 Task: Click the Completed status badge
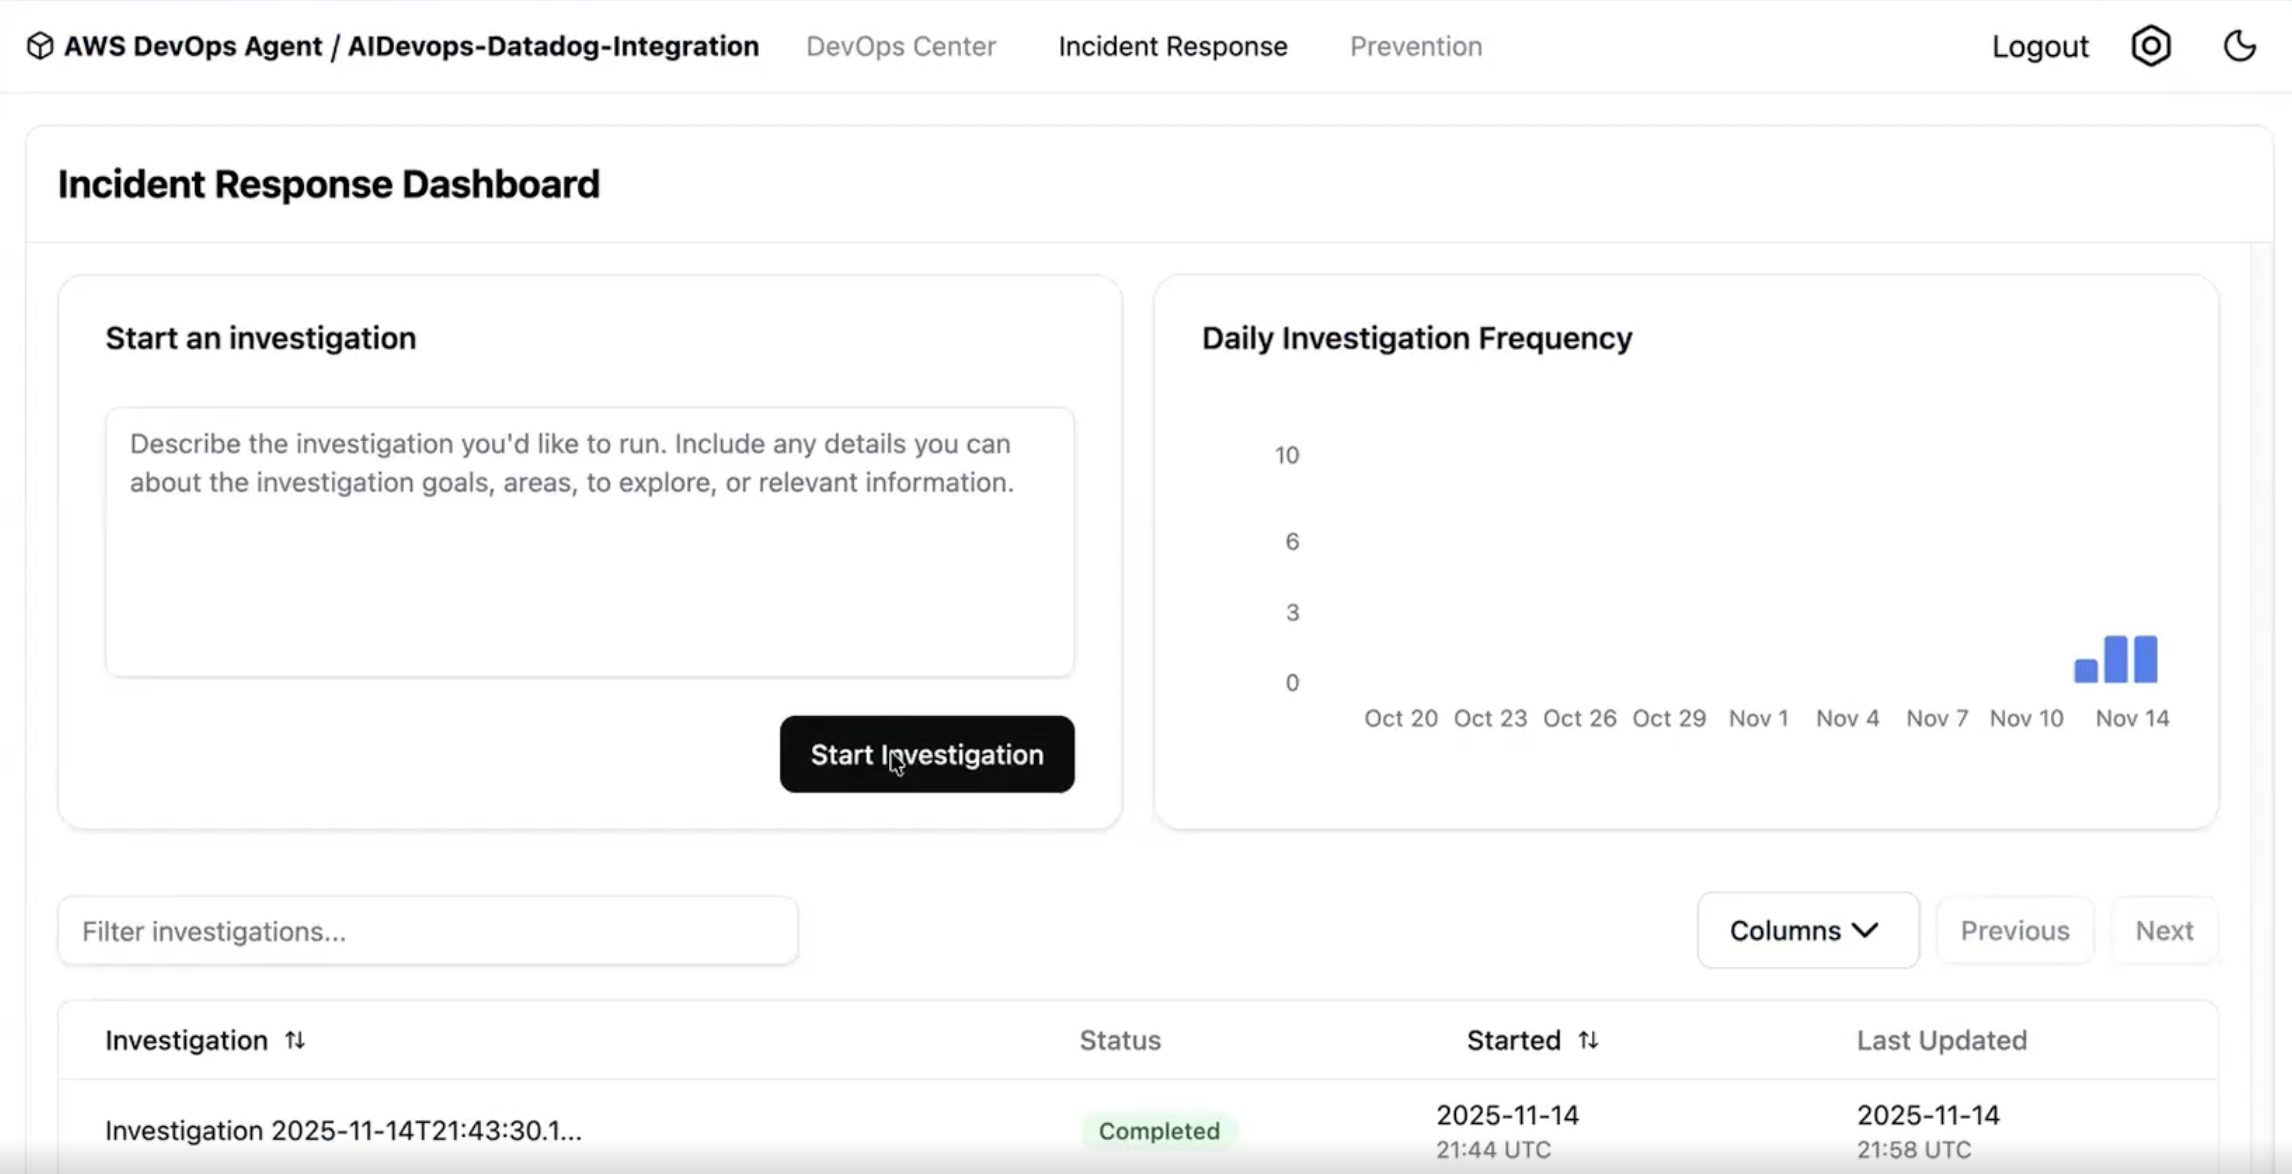[1159, 1131]
